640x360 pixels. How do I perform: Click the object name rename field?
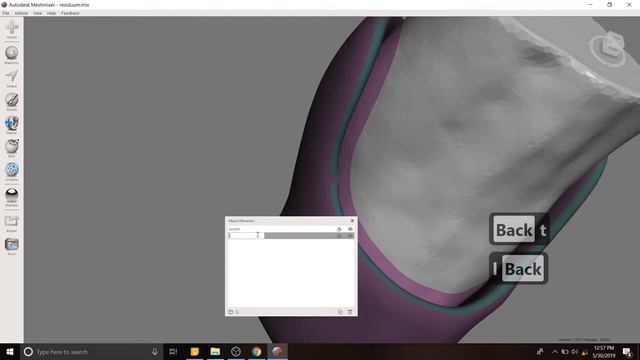pos(246,236)
